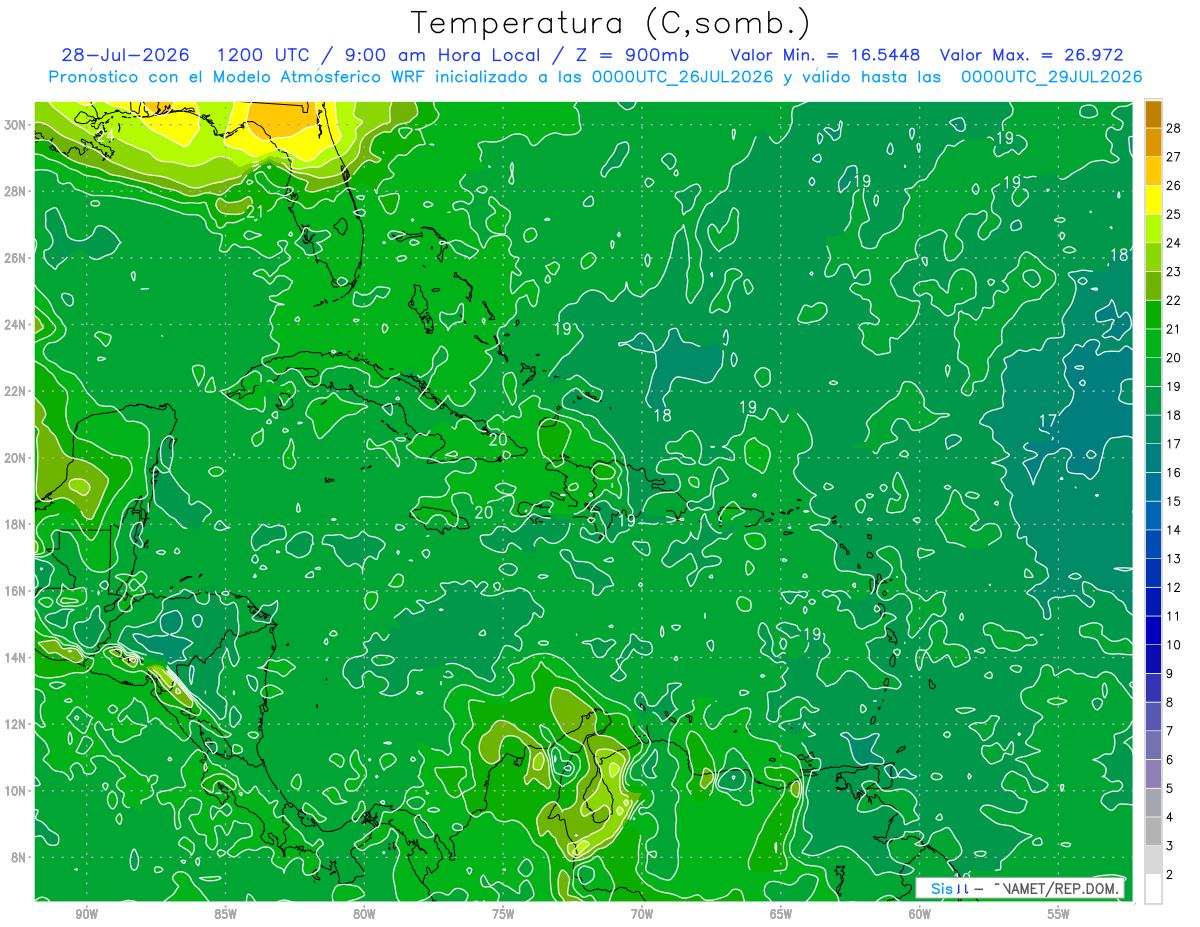
Task: Click the "21" contour label in the Gulf
Action: point(255,212)
